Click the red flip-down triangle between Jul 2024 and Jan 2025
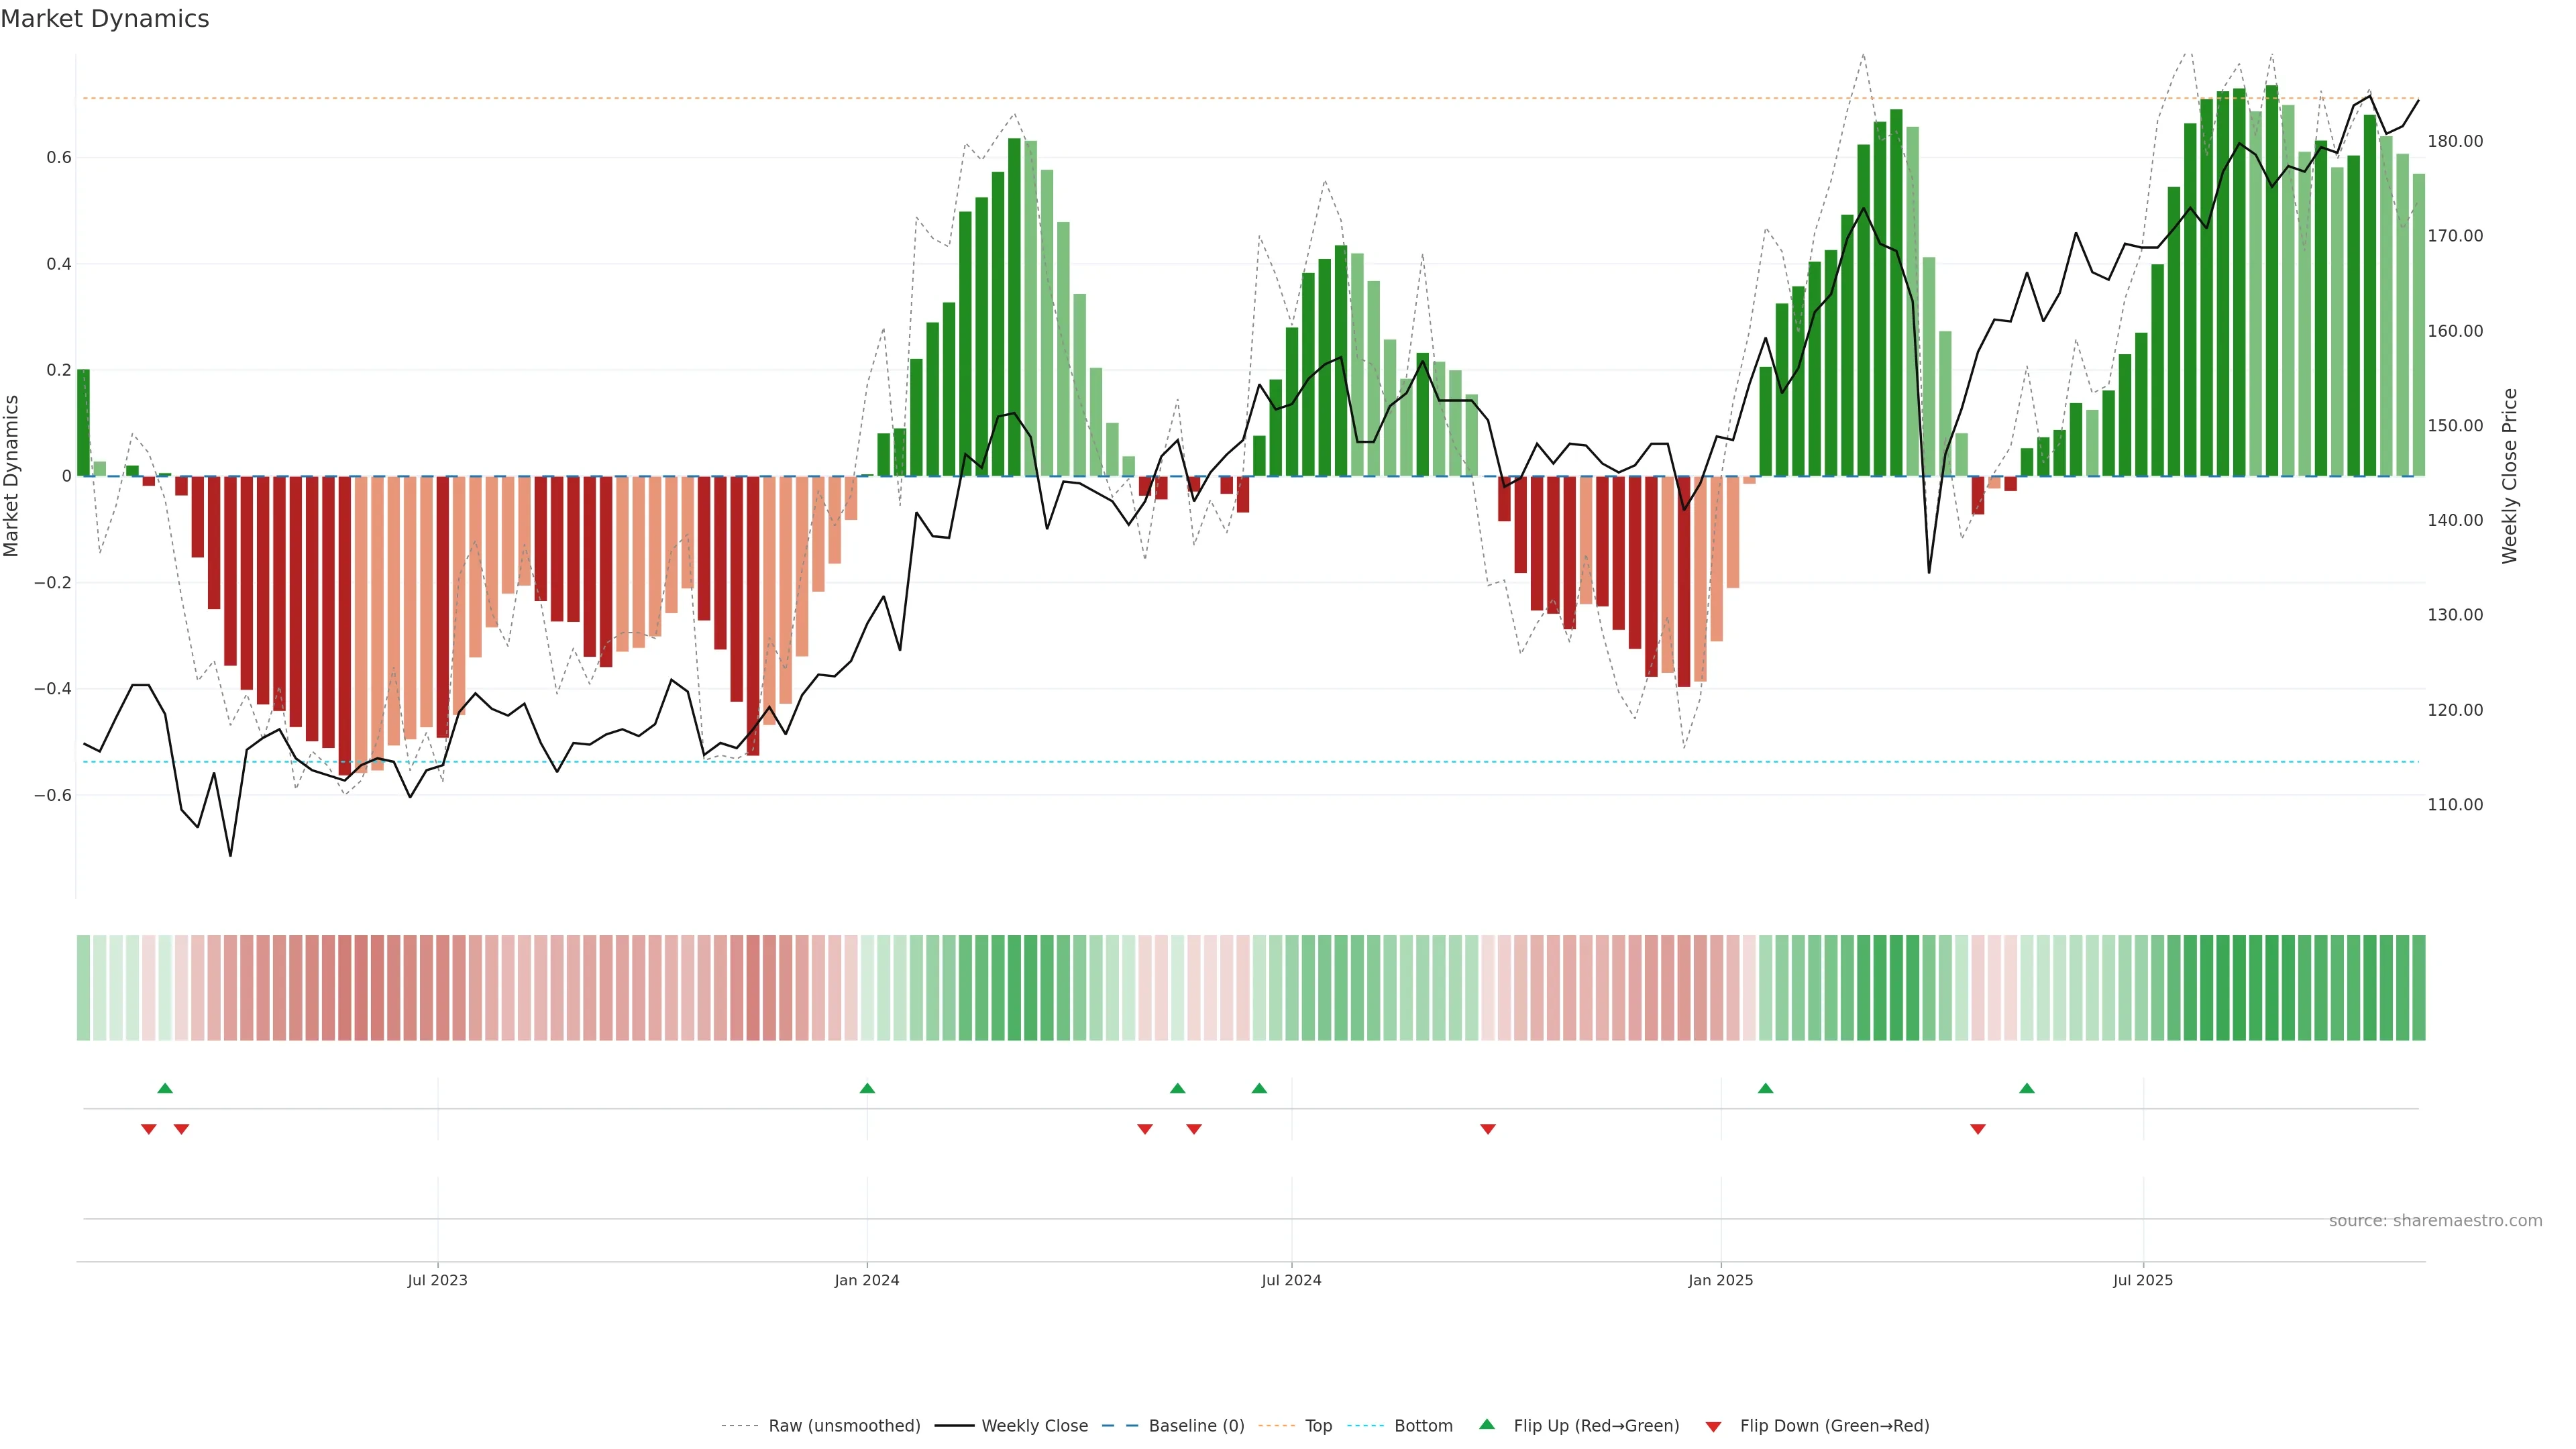 point(1487,1129)
